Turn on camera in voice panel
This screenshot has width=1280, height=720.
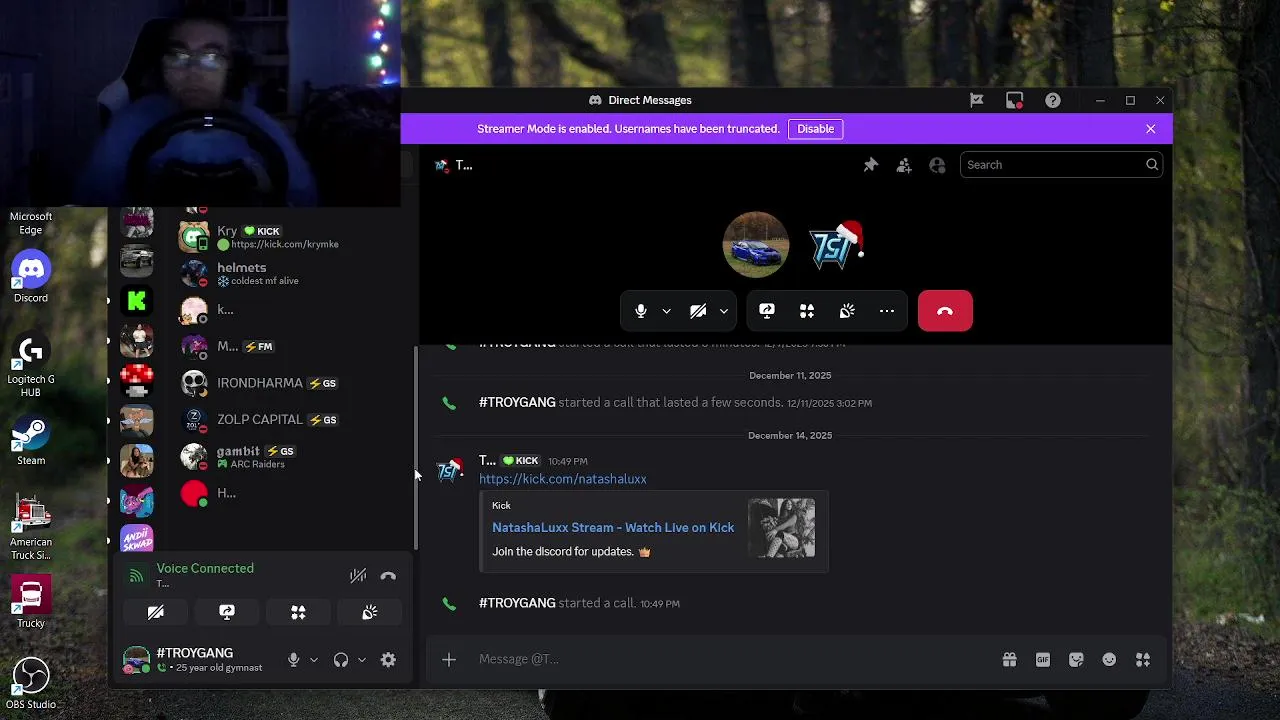(155, 612)
